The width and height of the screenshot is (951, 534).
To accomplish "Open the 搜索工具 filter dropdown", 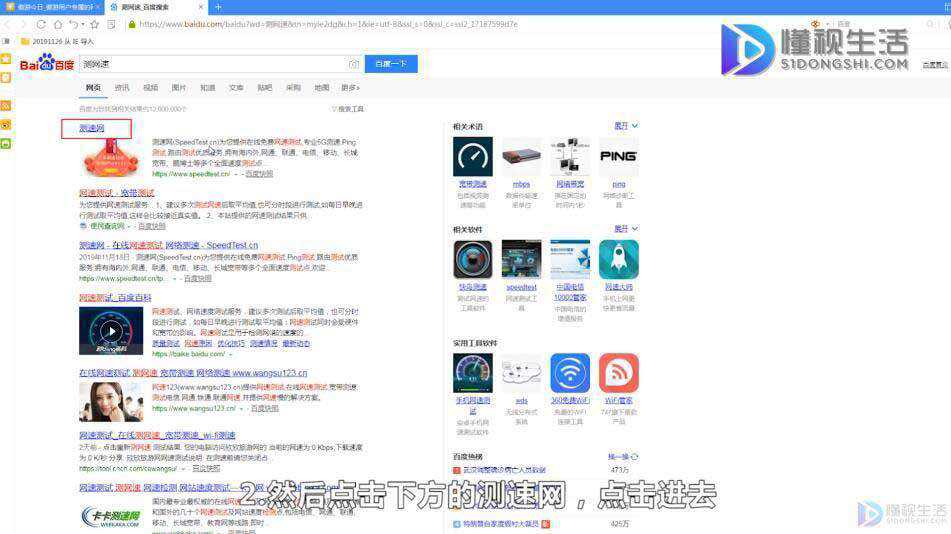I will tap(348, 109).
